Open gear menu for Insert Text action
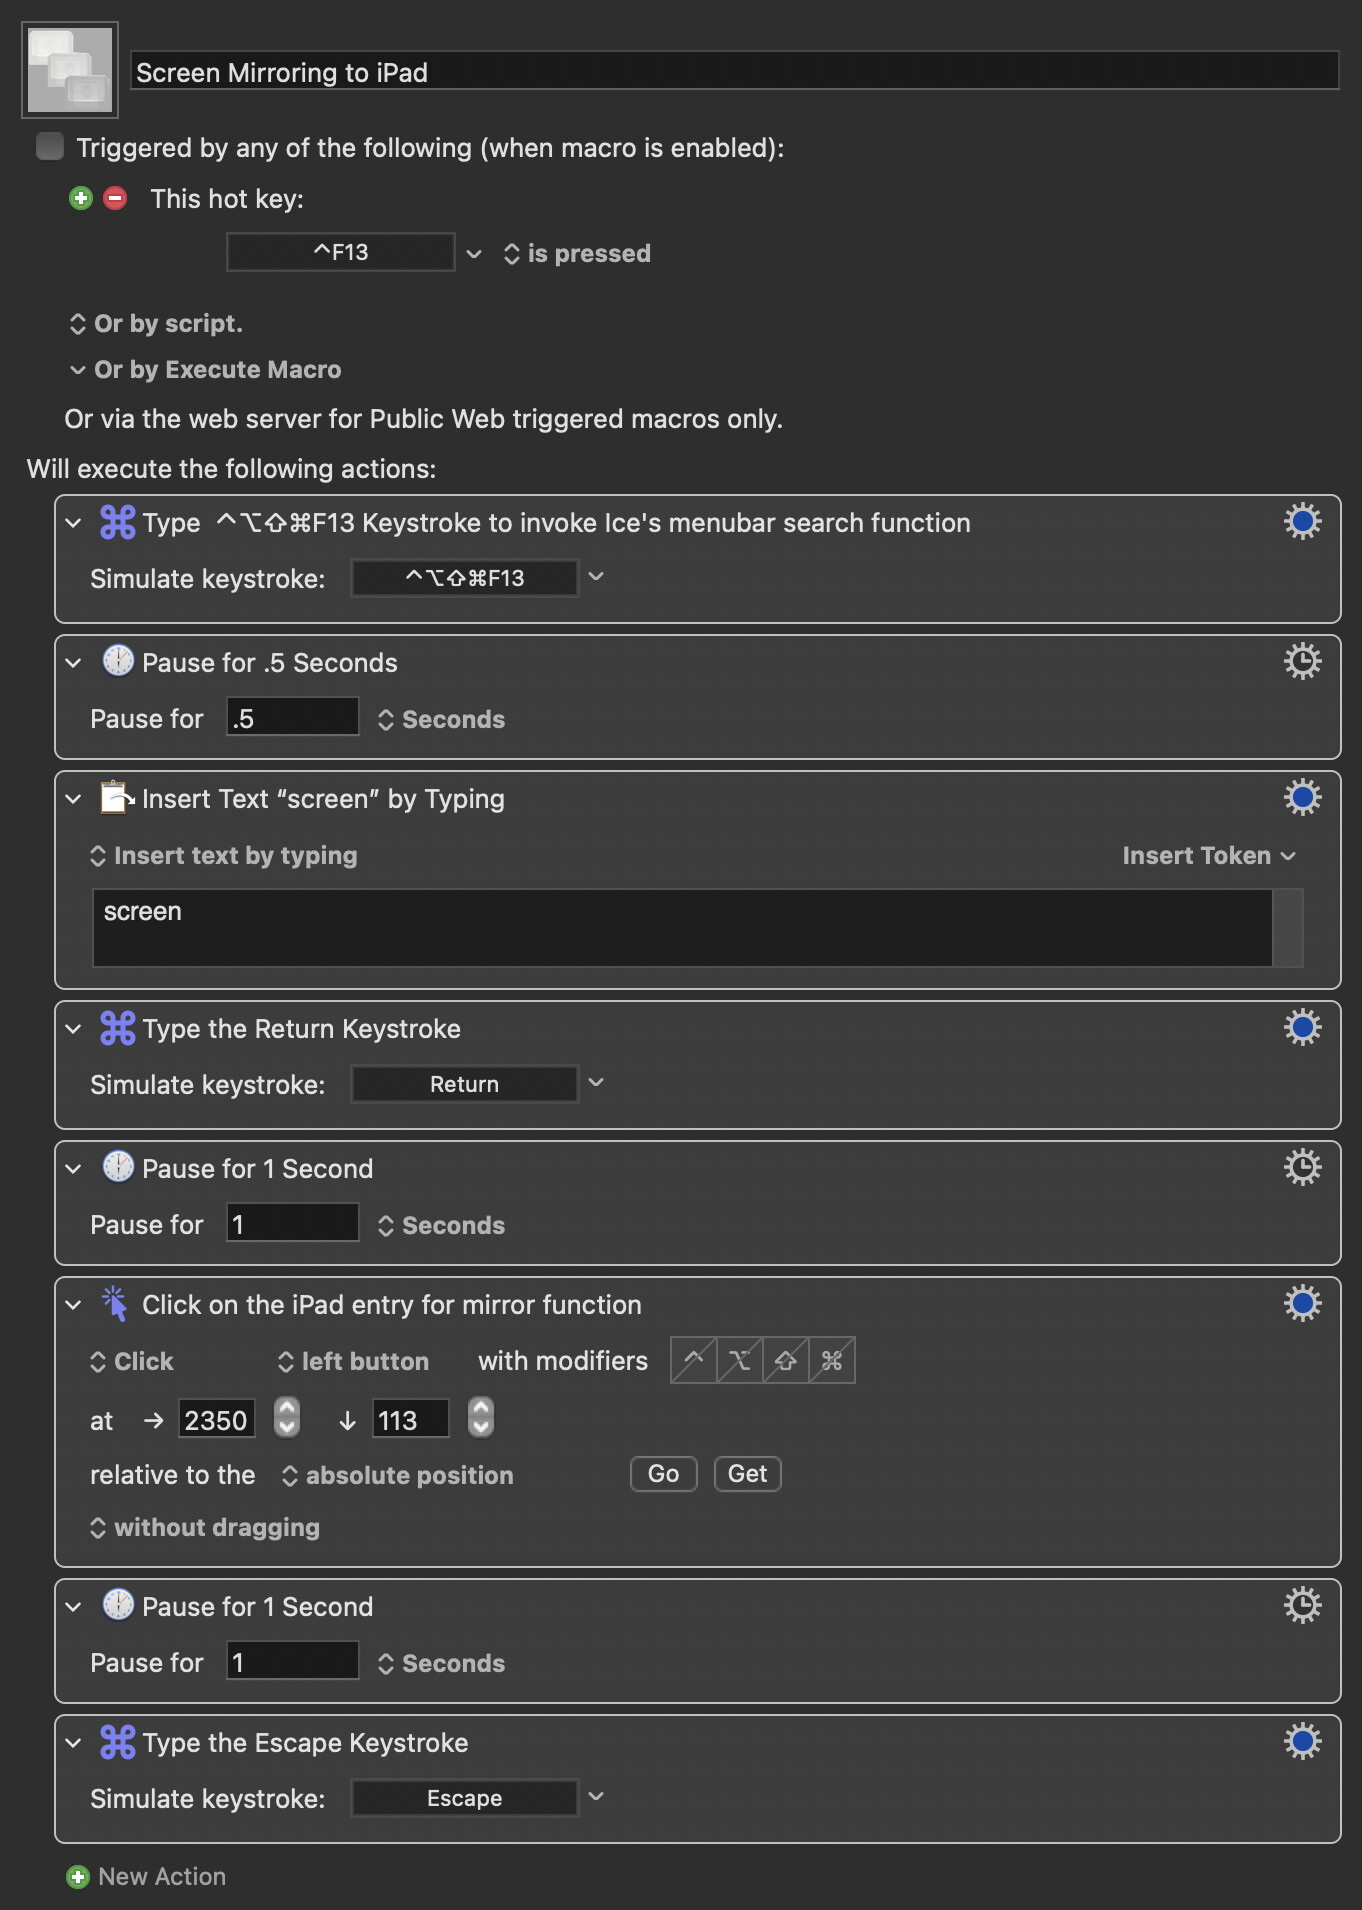This screenshot has width=1362, height=1910. point(1302,798)
